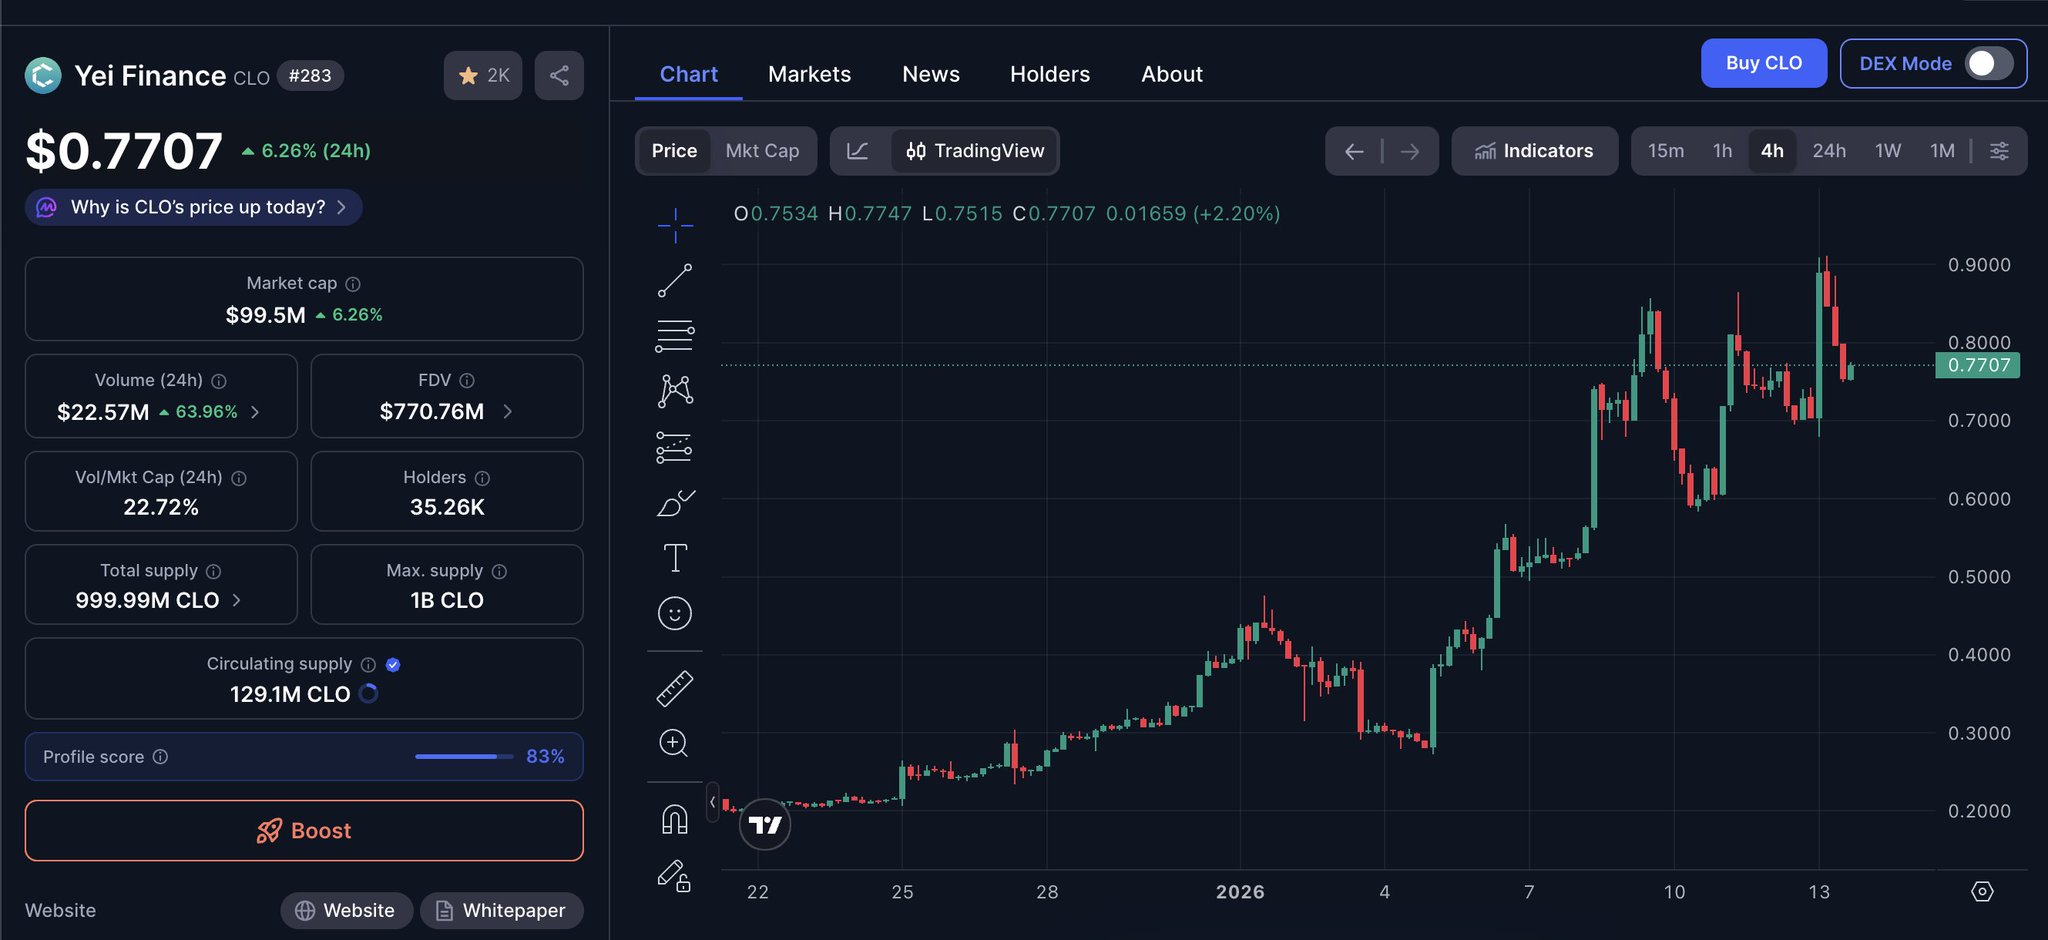Image resolution: width=2048 pixels, height=940 pixels.
Task: Switch chart to Mkt Cap view
Action: (762, 151)
